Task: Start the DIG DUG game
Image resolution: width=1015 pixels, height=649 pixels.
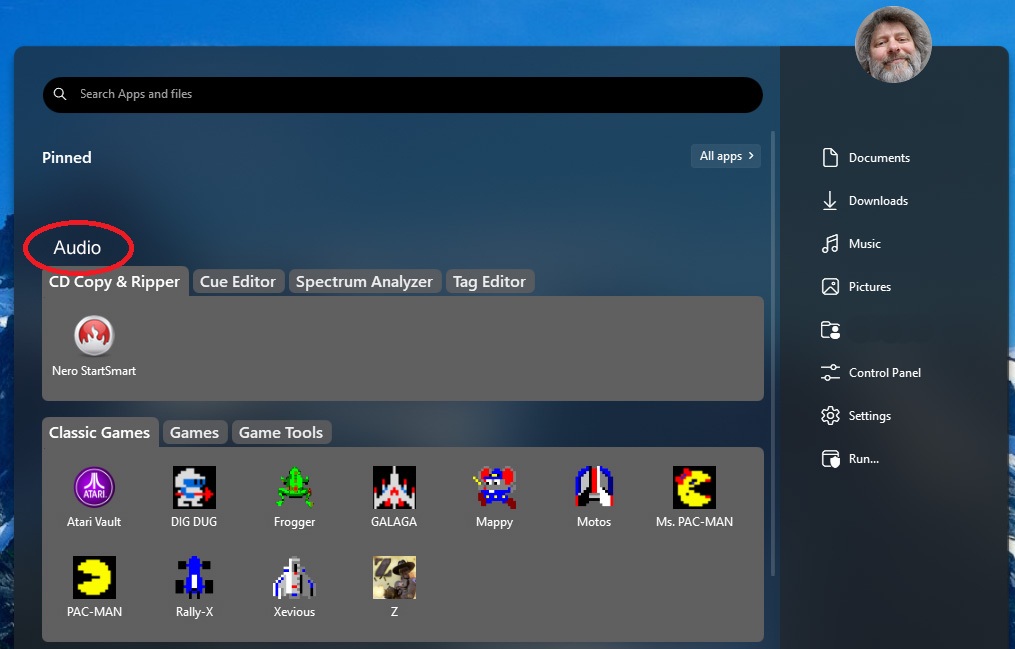Action: click(x=194, y=497)
